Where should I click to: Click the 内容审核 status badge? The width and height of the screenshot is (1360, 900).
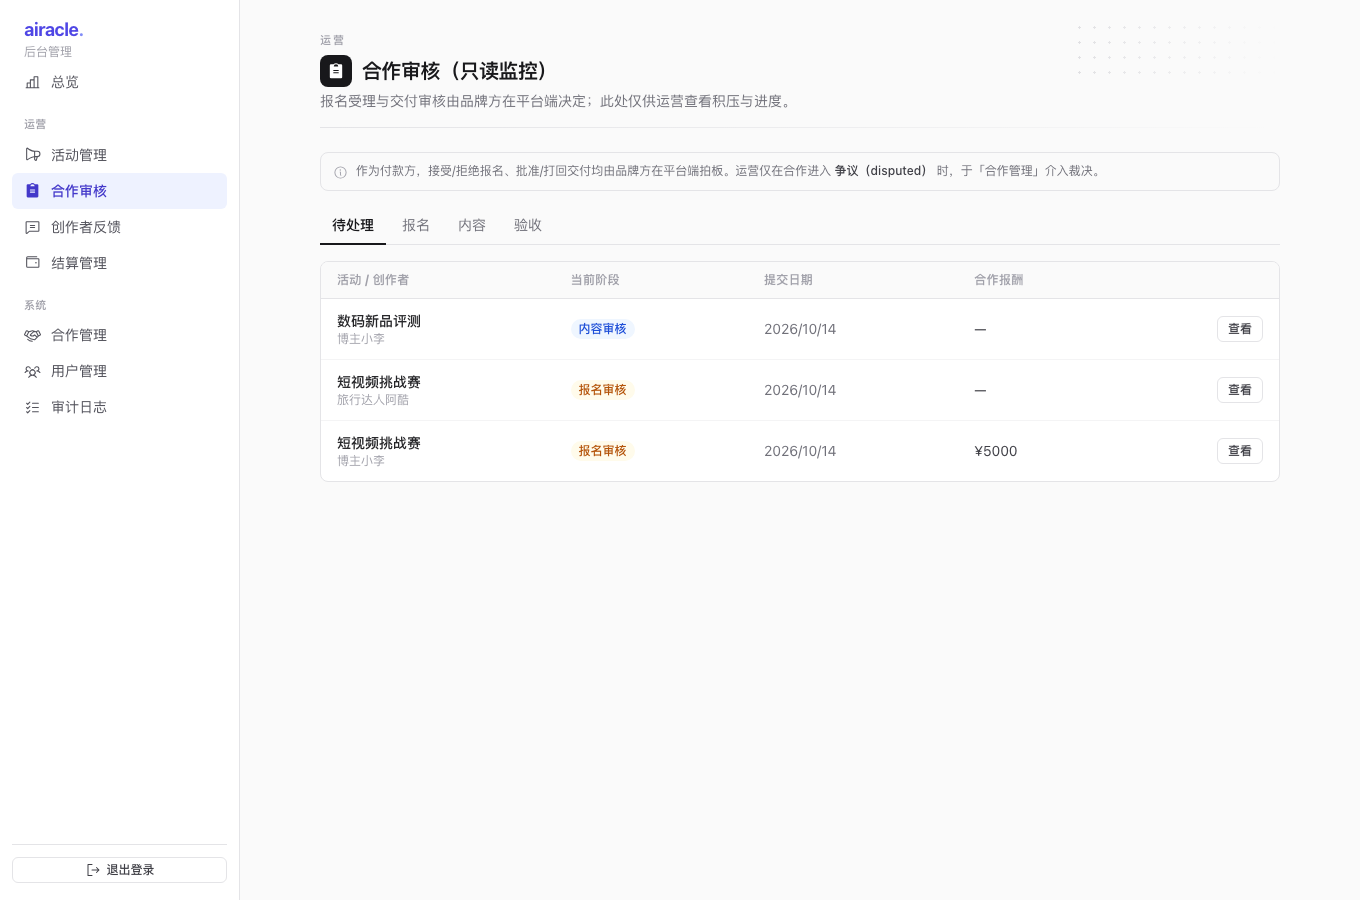(x=603, y=329)
